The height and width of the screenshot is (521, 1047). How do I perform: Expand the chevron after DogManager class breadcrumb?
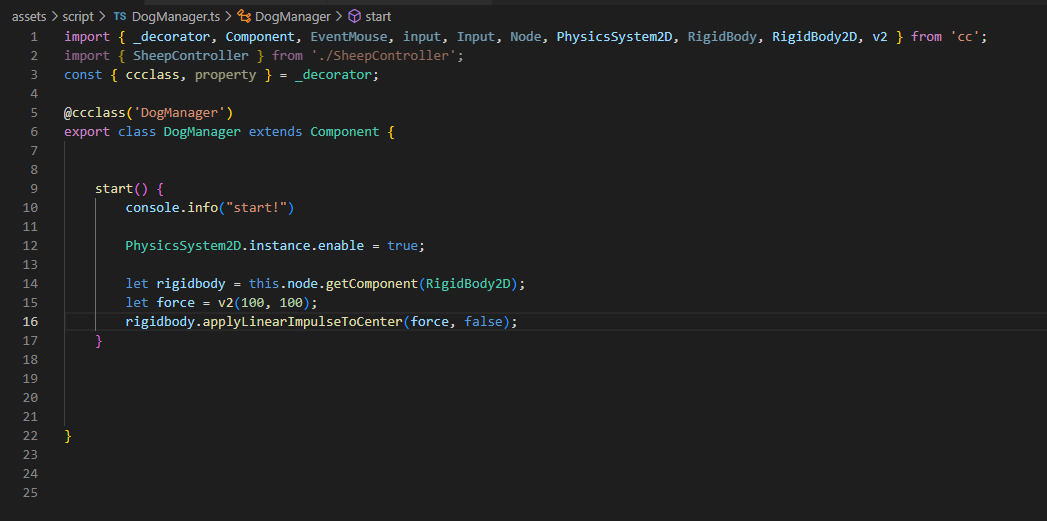click(x=339, y=16)
